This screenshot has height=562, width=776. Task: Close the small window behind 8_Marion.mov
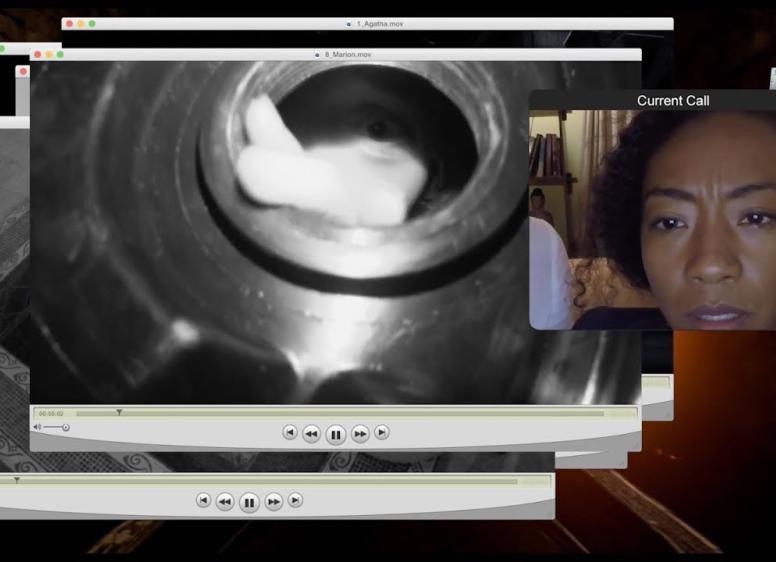23,72
